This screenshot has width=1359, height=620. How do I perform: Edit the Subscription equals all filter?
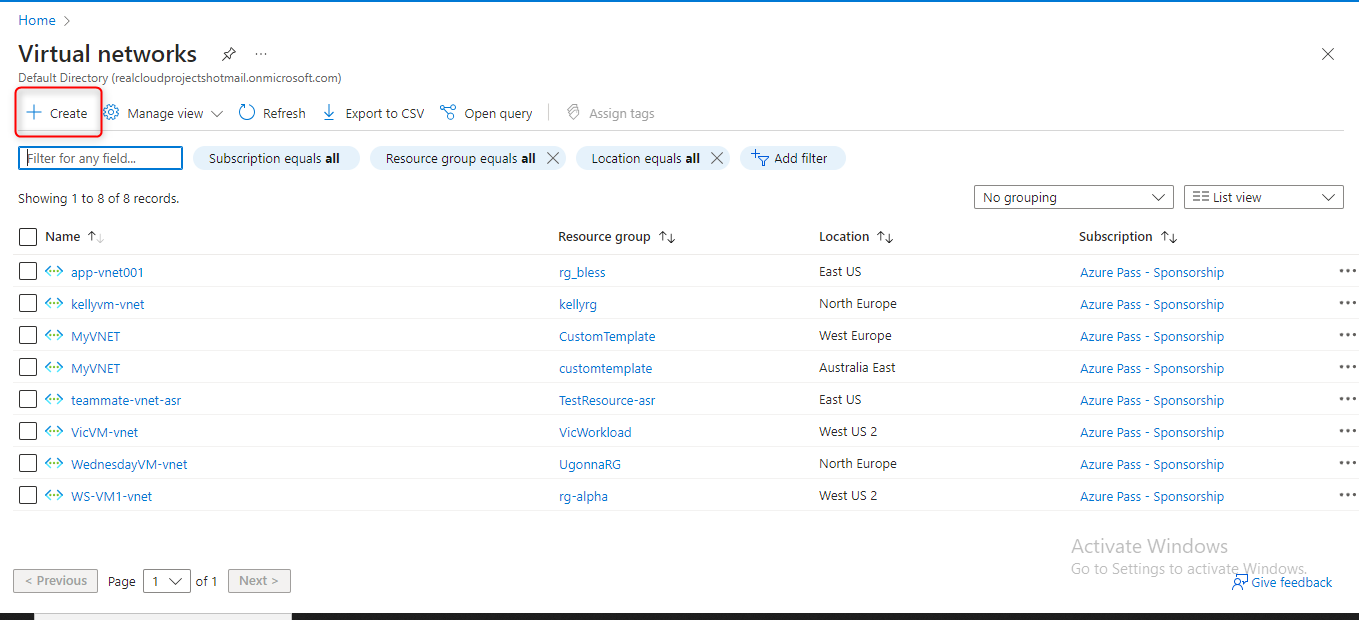click(x=275, y=158)
